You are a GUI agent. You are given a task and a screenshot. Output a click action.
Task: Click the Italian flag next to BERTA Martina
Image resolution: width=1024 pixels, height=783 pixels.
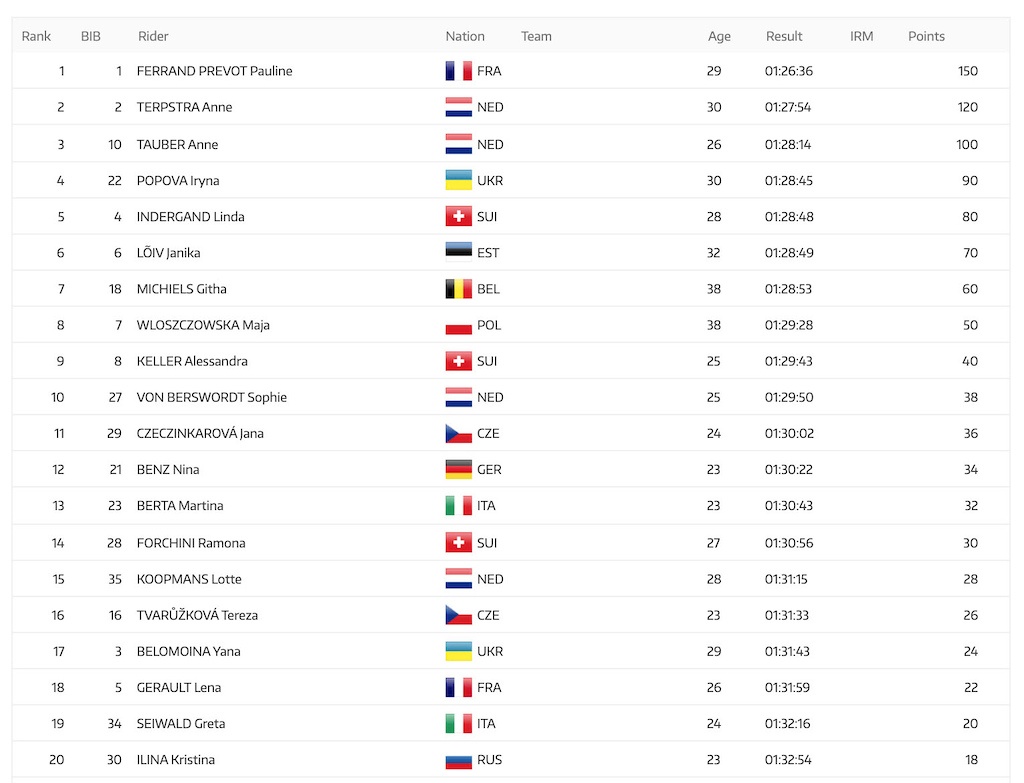pos(458,505)
